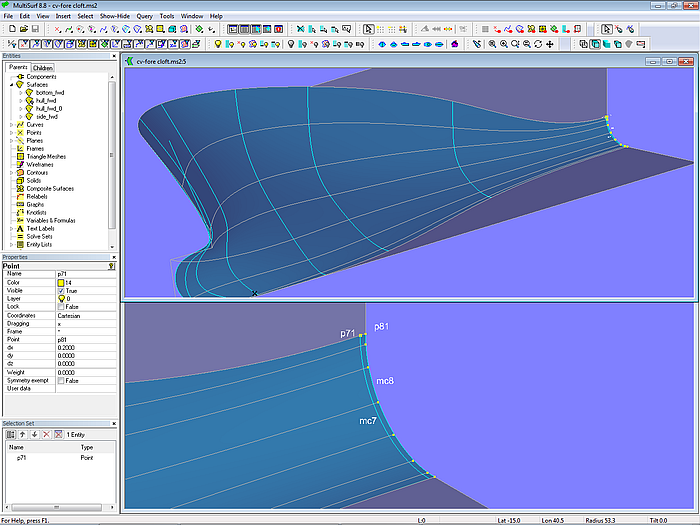
Task: Collapse the Surfaces tree node
Action: coord(11,85)
